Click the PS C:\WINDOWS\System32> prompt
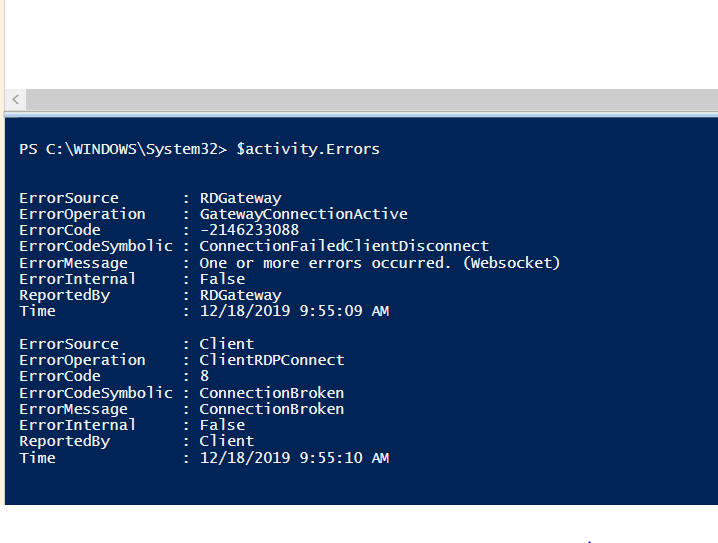Viewport: 718px width, 543px height. click(123, 149)
